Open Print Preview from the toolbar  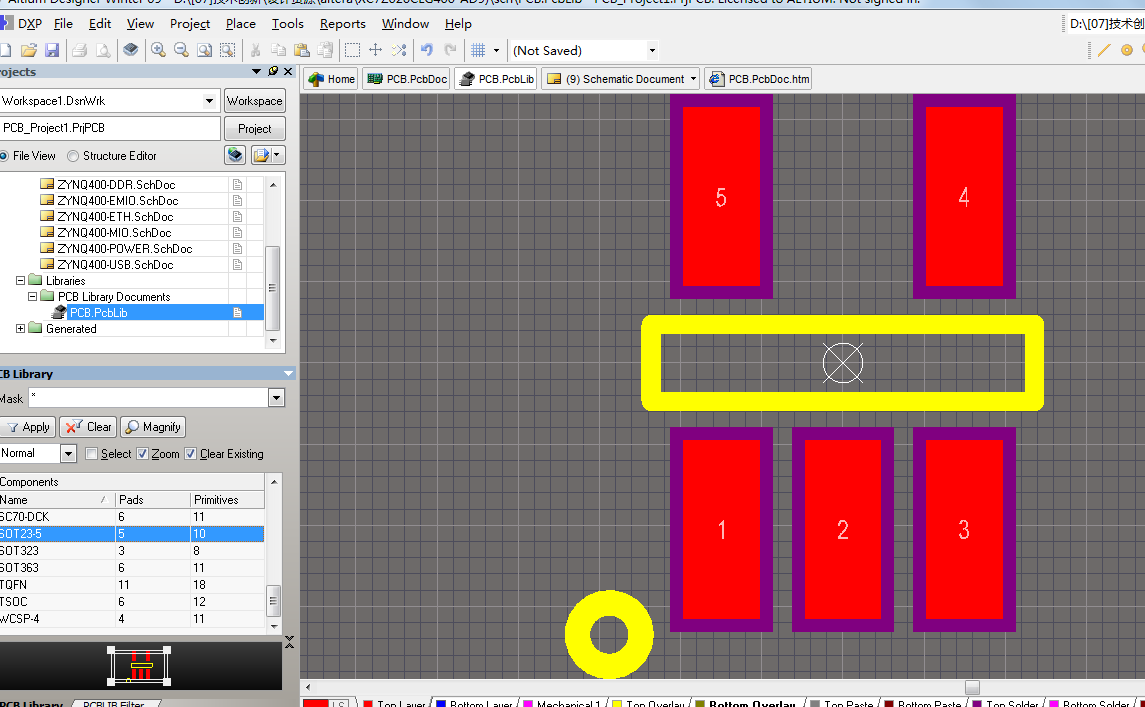pyautogui.click(x=103, y=50)
